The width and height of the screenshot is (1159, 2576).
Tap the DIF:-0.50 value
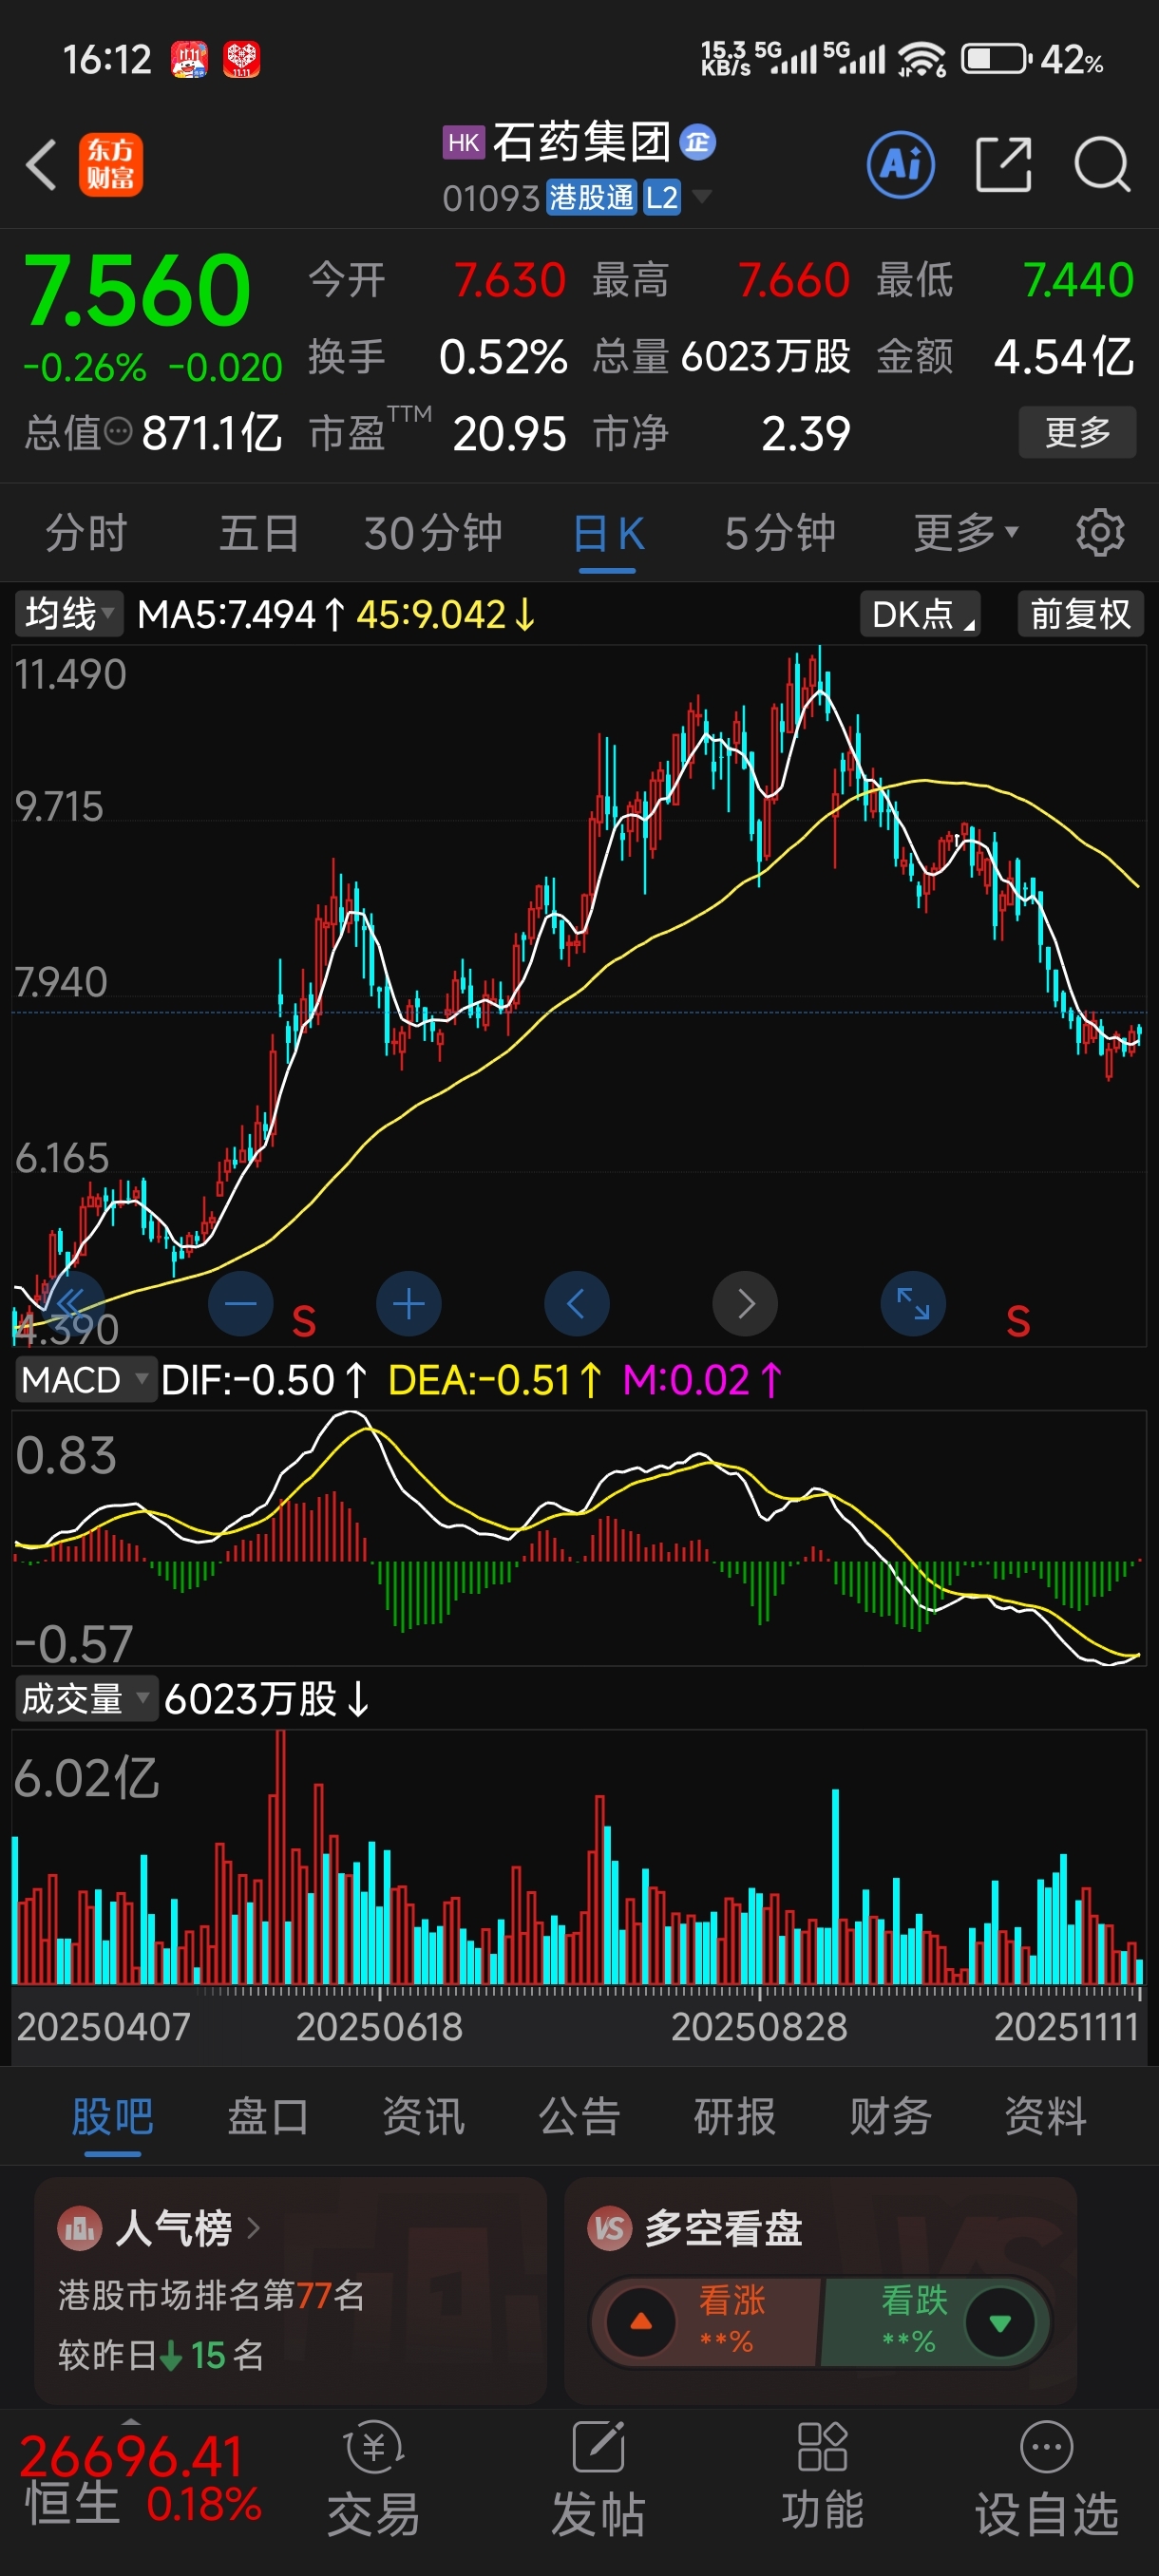[264, 1380]
